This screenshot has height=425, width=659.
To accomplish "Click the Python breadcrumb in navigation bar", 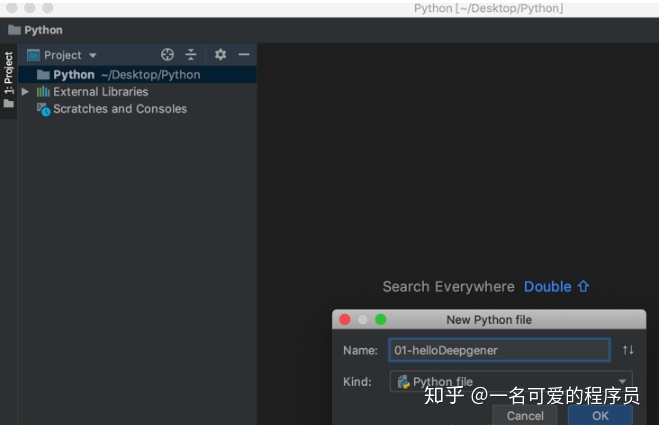I will [x=43, y=30].
